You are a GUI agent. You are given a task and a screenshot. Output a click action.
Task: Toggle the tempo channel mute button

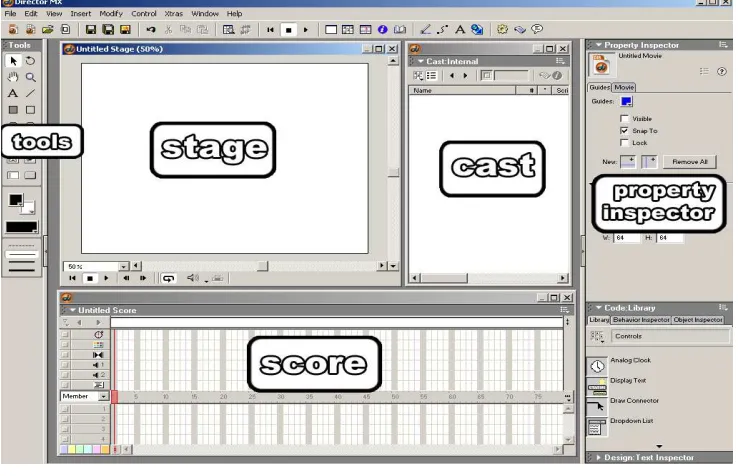coord(65,334)
